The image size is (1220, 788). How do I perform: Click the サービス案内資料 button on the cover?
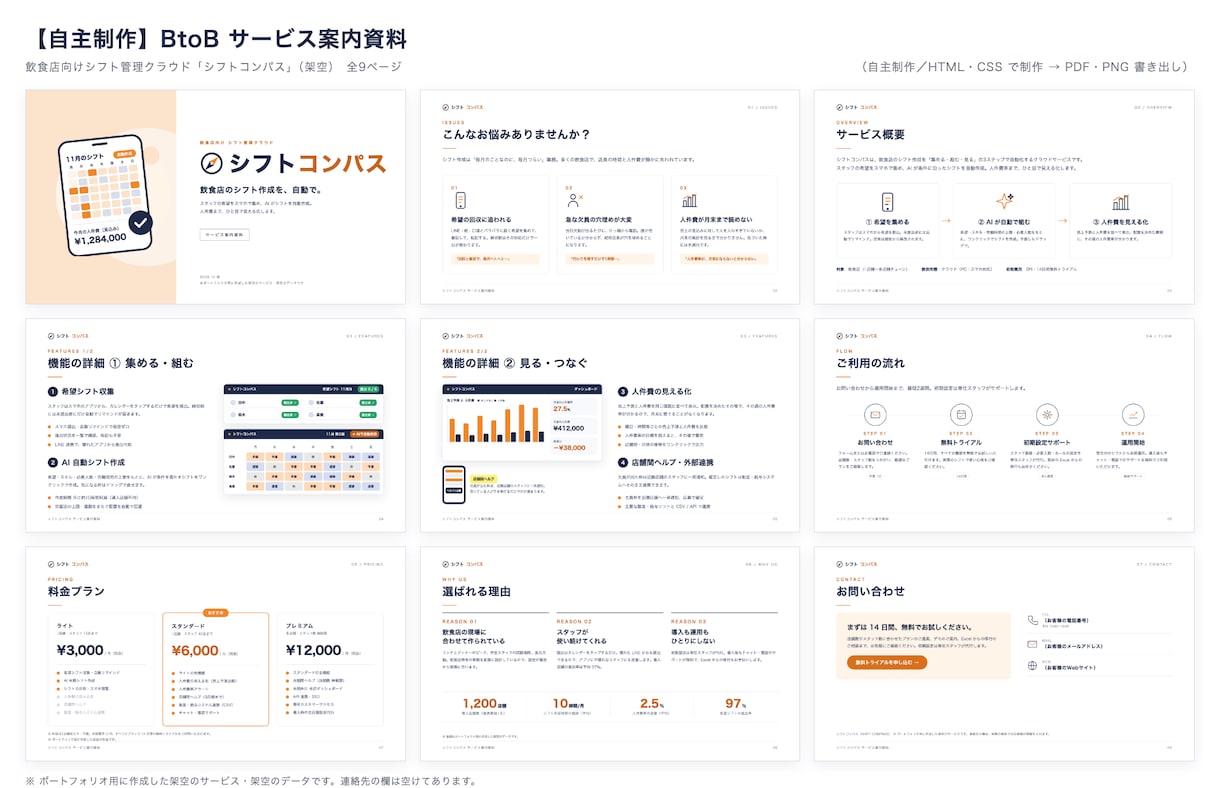(225, 234)
